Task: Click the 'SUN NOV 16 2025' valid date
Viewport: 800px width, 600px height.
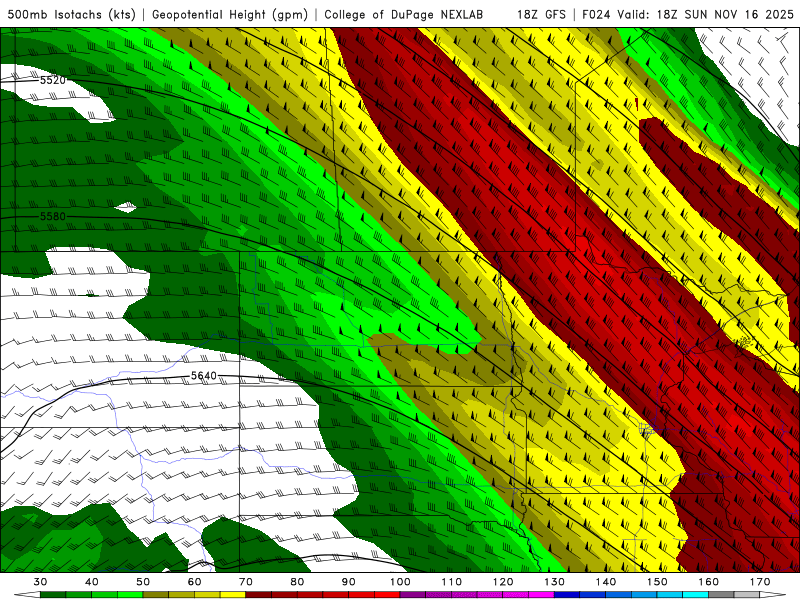Action: pyautogui.click(x=739, y=15)
